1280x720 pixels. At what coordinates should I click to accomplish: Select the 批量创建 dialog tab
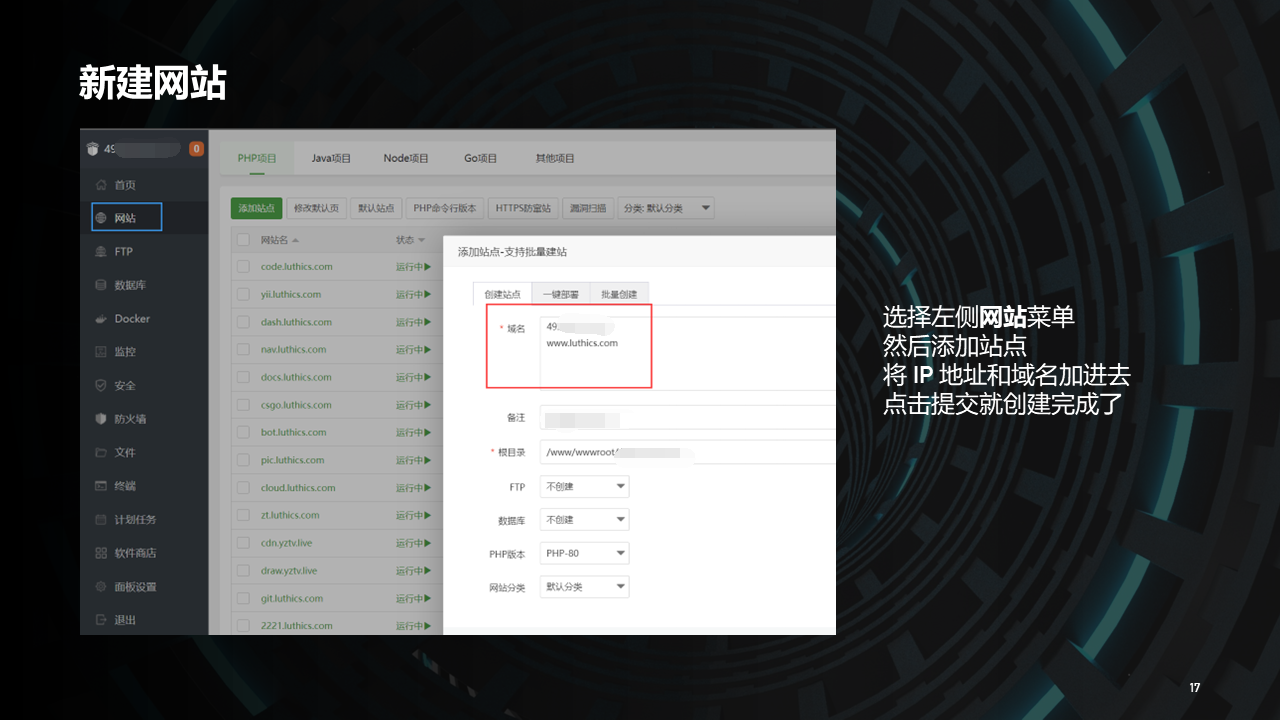(619, 294)
